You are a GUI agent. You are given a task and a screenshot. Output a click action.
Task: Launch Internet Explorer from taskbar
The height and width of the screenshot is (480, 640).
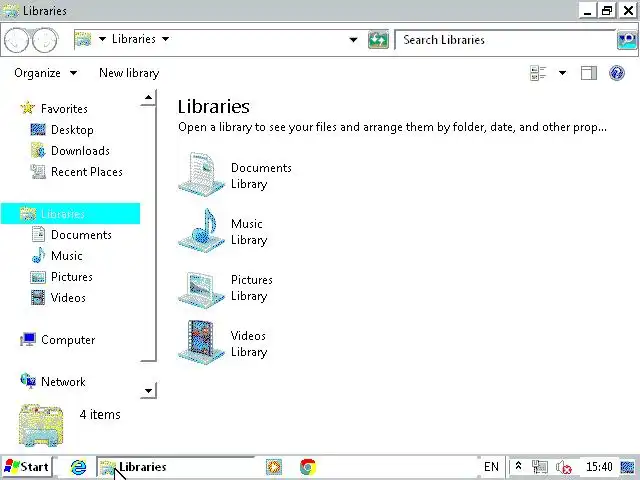click(78, 467)
